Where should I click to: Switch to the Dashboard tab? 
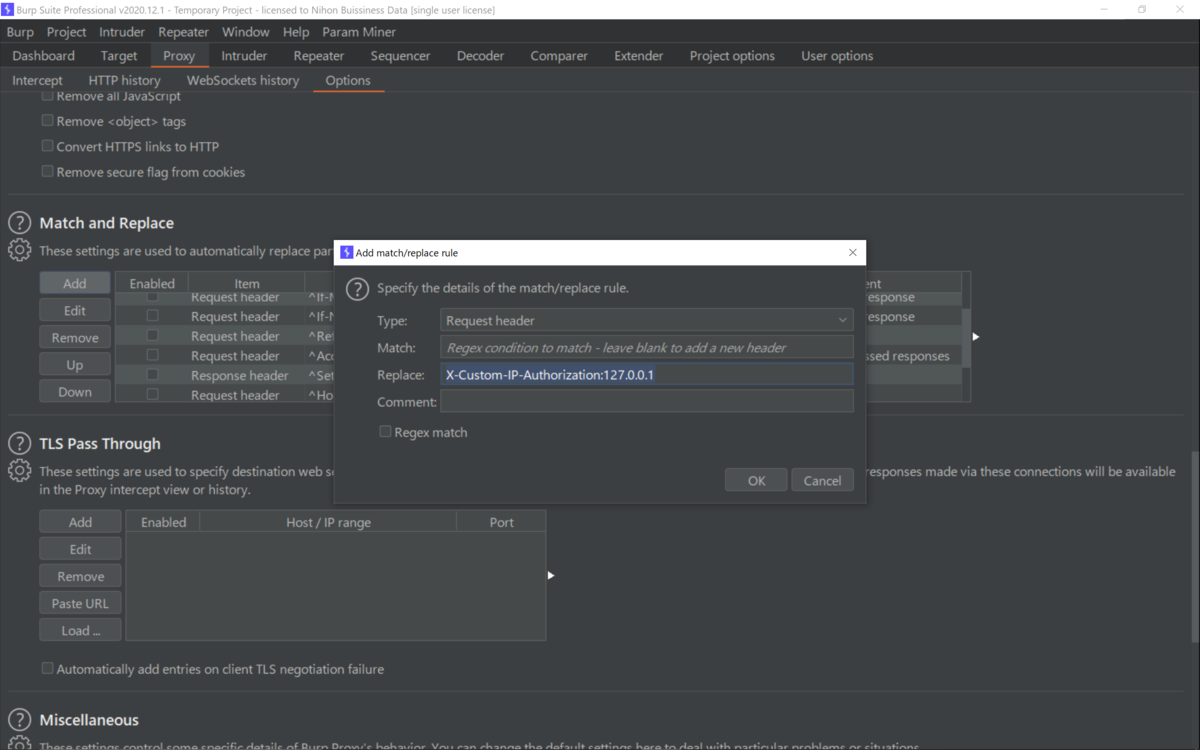pos(44,56)
